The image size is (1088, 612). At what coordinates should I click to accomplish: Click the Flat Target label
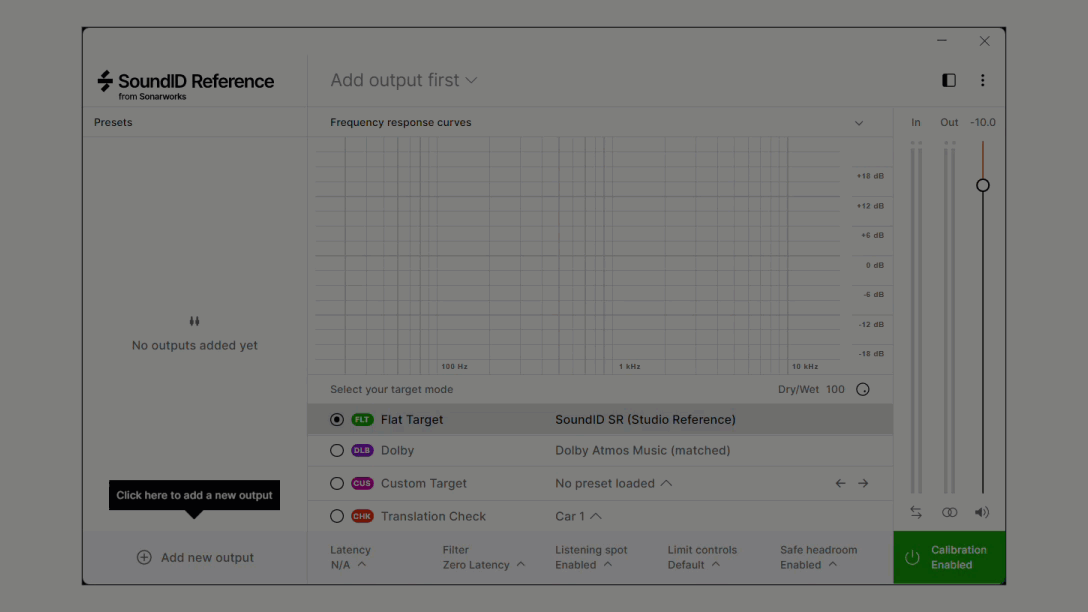(x=412, y=420)
